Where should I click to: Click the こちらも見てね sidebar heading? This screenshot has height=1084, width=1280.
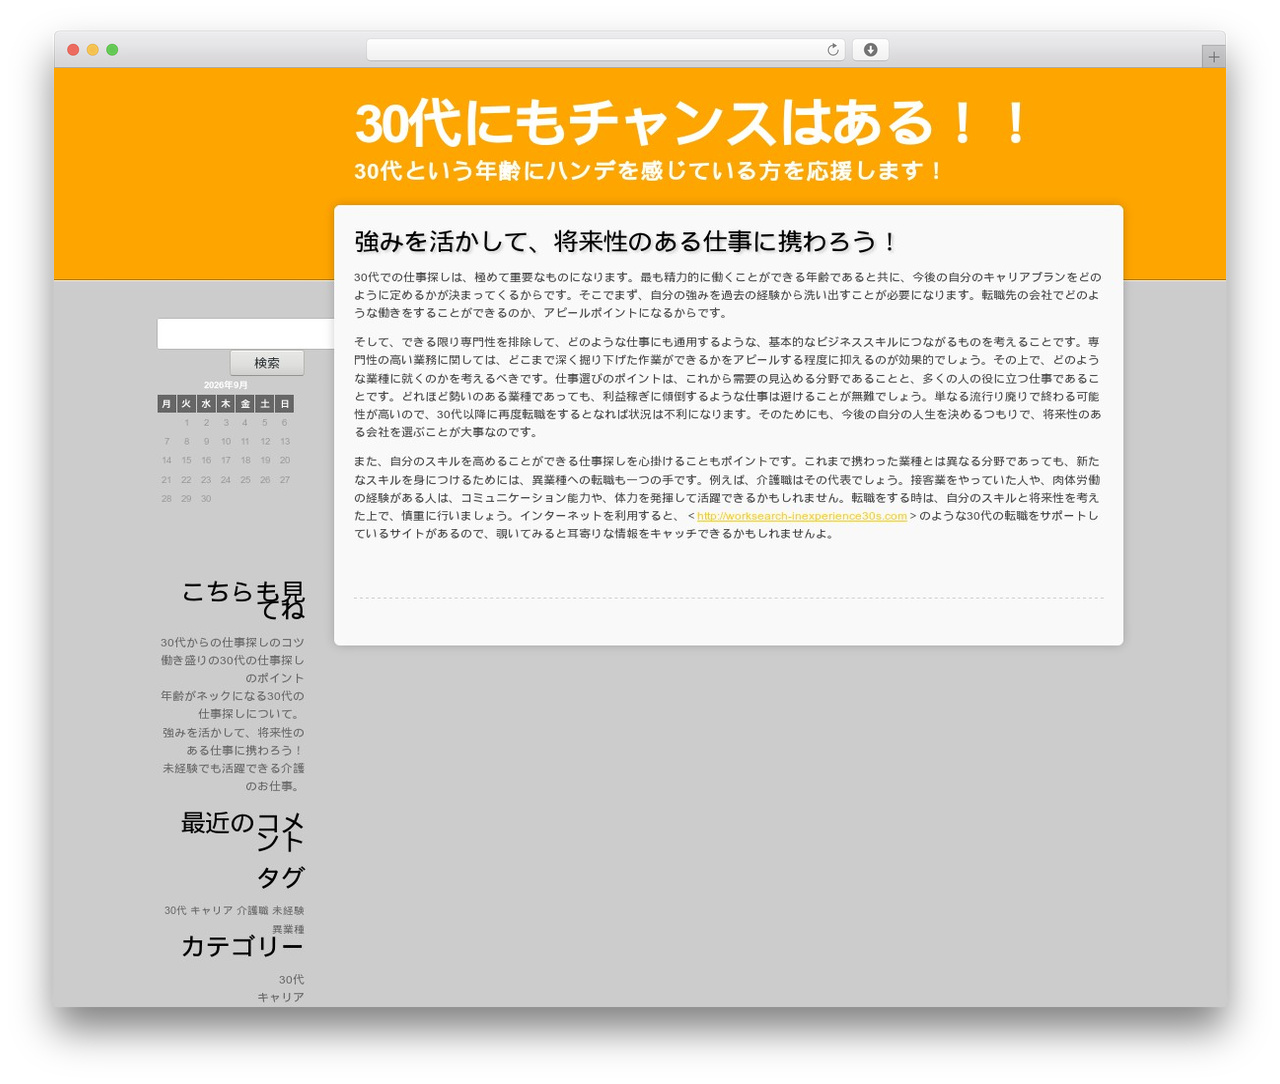click(242, 599)
